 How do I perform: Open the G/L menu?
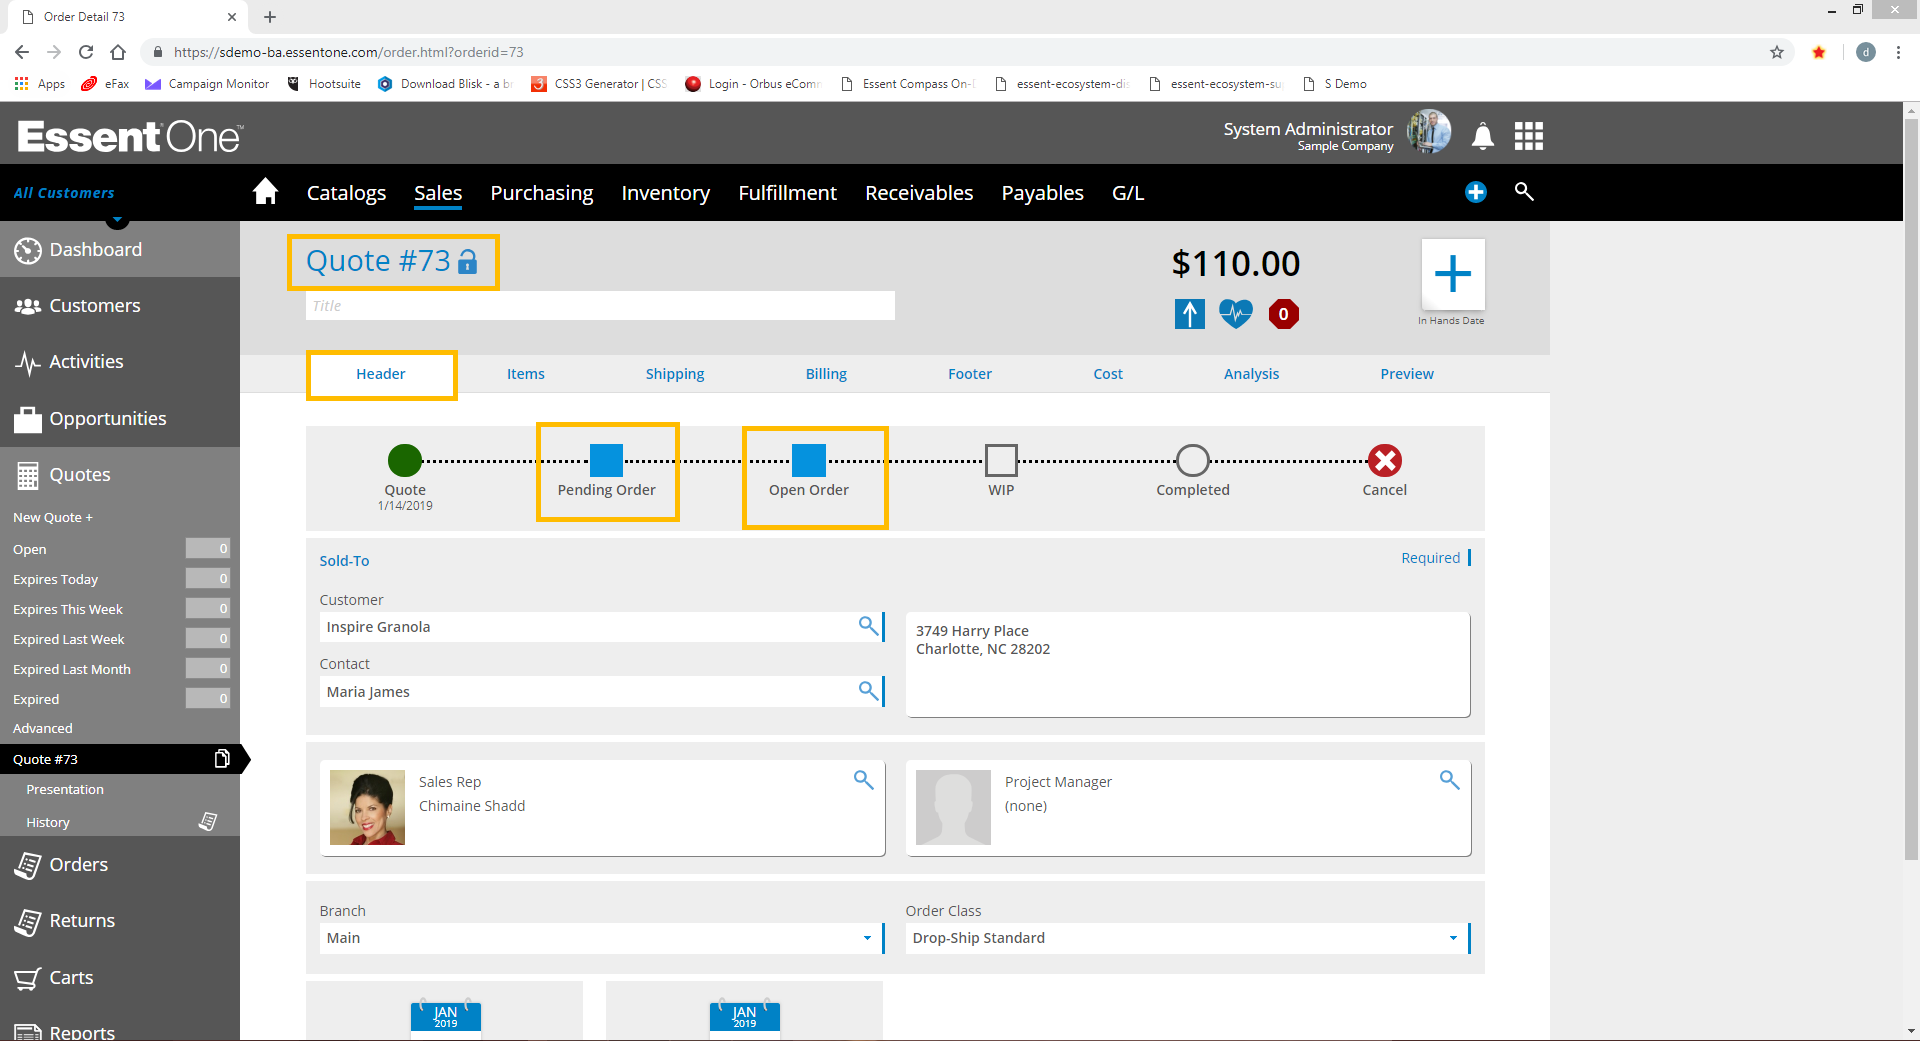[1128, 193]
